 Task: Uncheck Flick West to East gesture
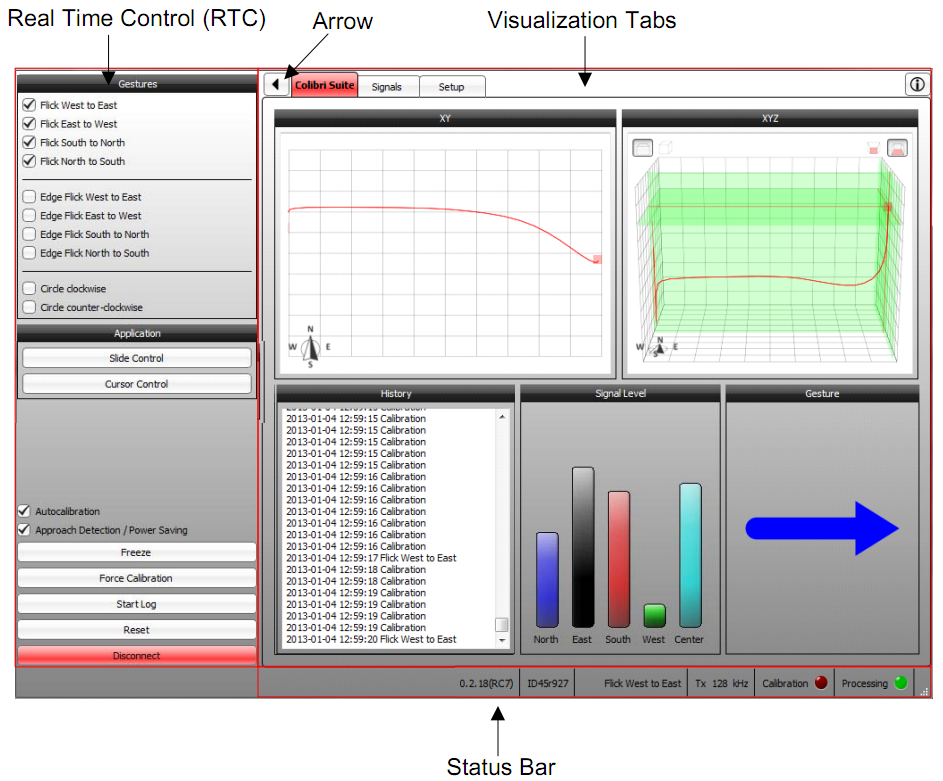pyautogui.click(x=29, y=105)
